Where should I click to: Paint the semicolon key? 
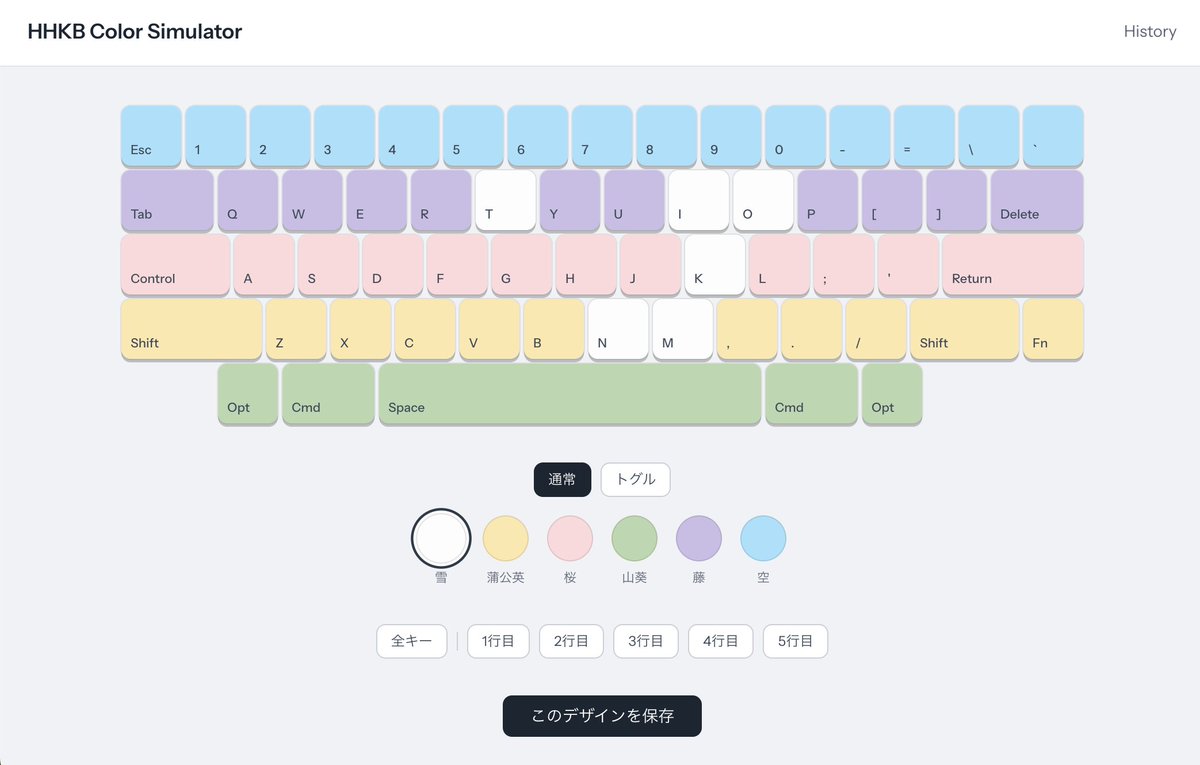(x=844, y=265)
